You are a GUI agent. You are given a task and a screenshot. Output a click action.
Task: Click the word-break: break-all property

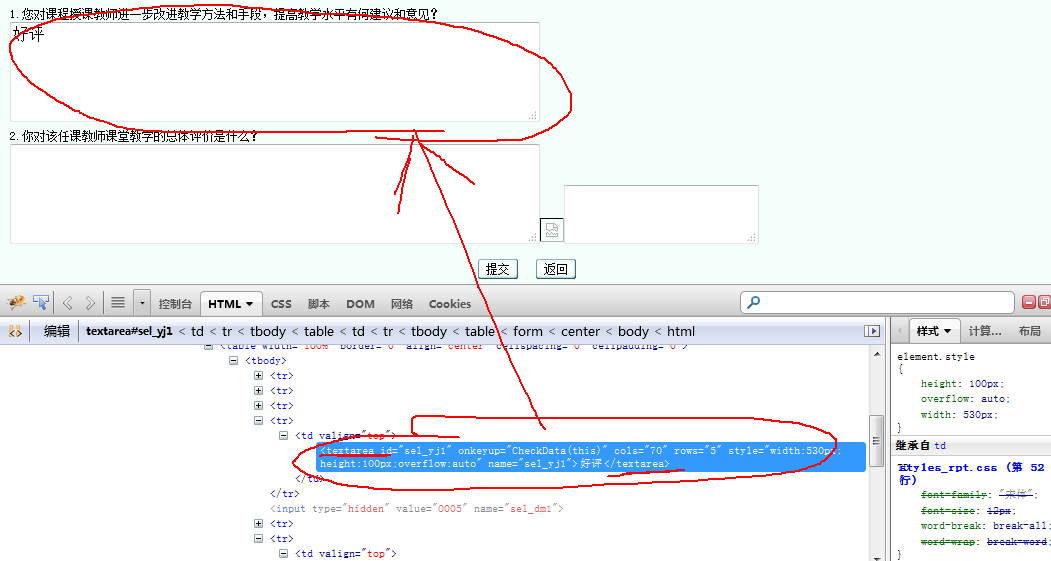pyautogui.click(x=985, y=525)
